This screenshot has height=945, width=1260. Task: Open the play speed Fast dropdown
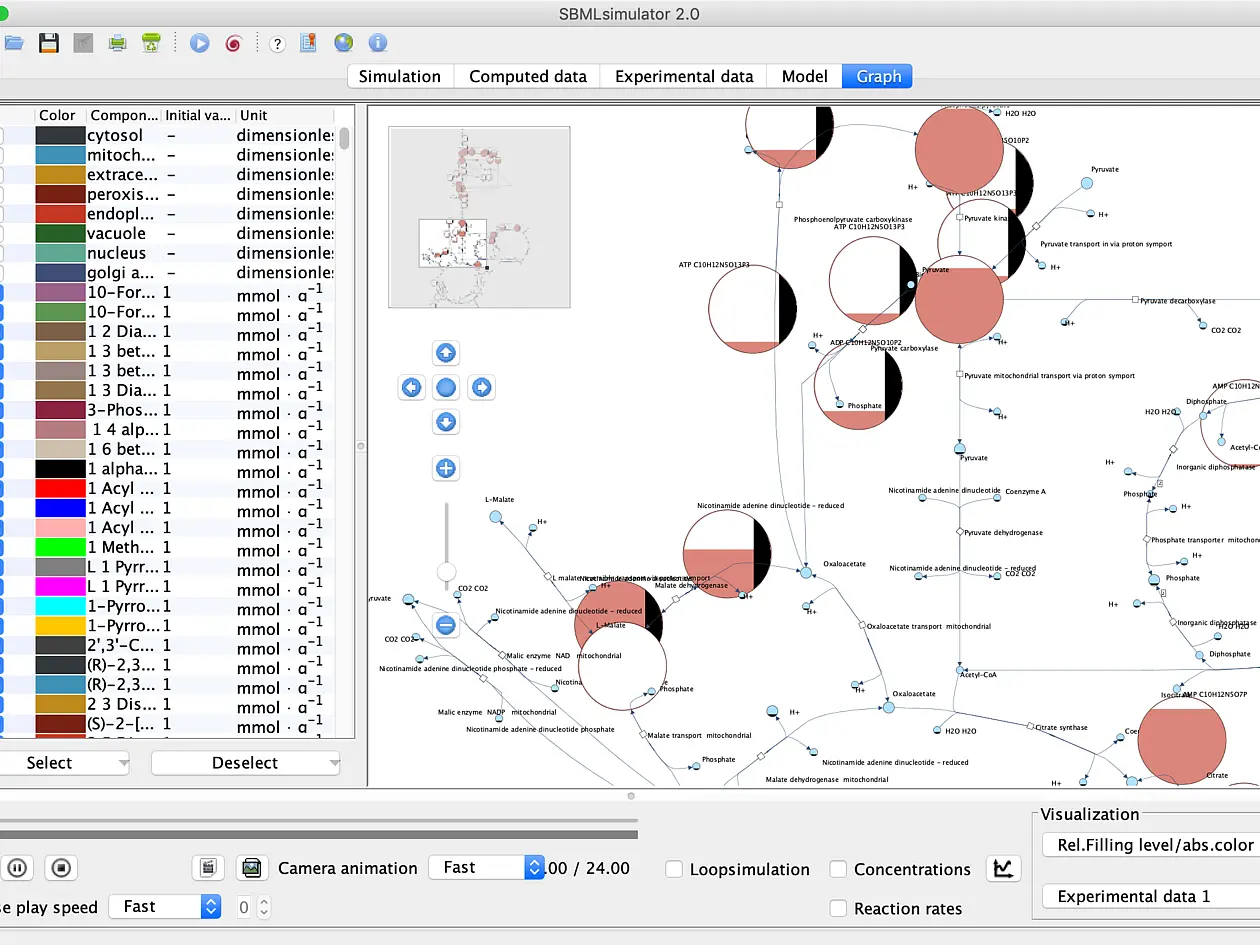tap(165, 906)
